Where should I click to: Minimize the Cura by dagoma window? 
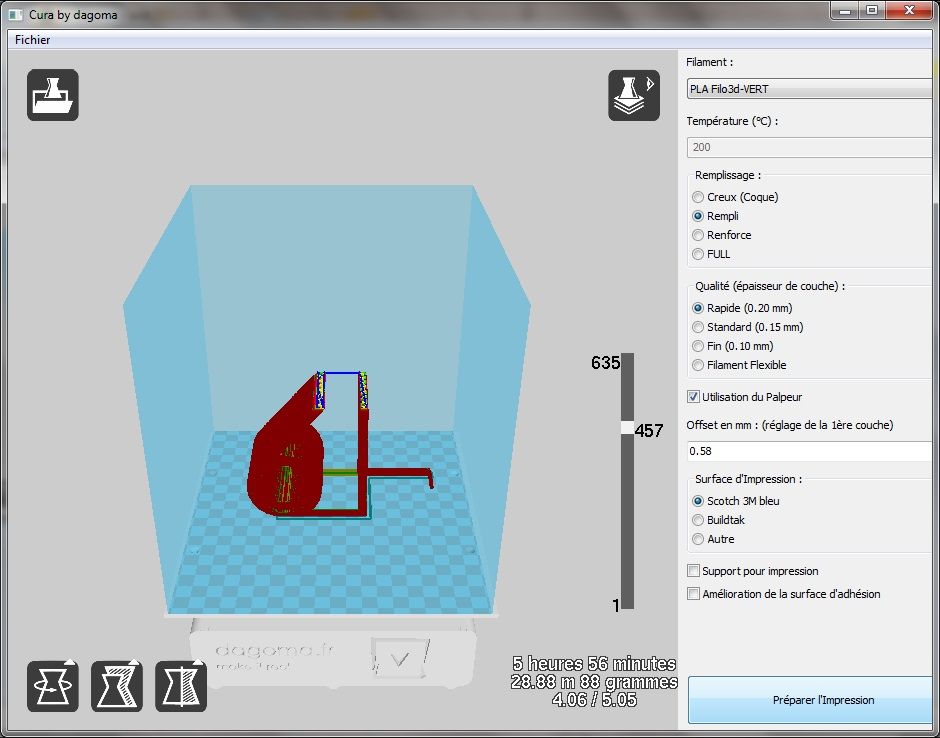click(846, 10)
